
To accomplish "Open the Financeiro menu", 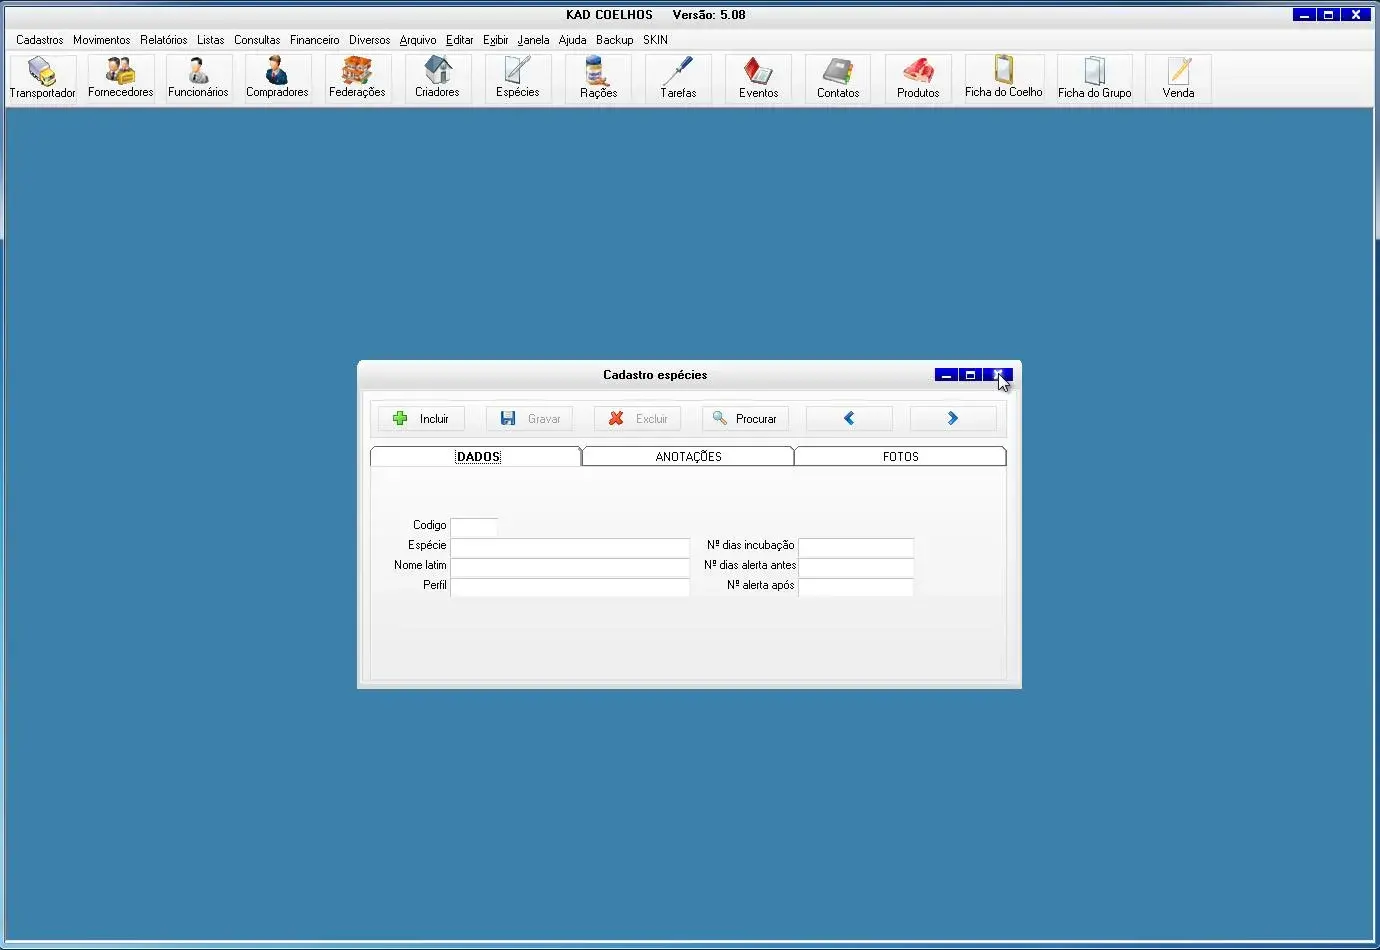I will [314, 40].
